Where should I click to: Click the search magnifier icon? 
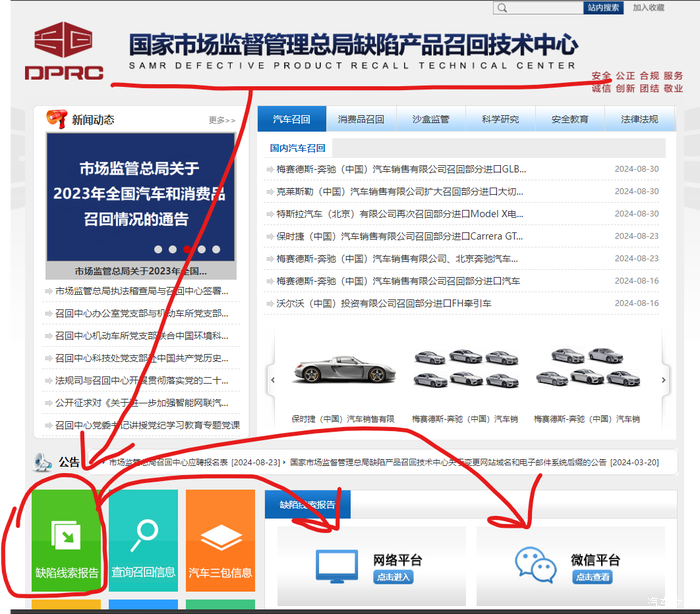coord(502,8)
